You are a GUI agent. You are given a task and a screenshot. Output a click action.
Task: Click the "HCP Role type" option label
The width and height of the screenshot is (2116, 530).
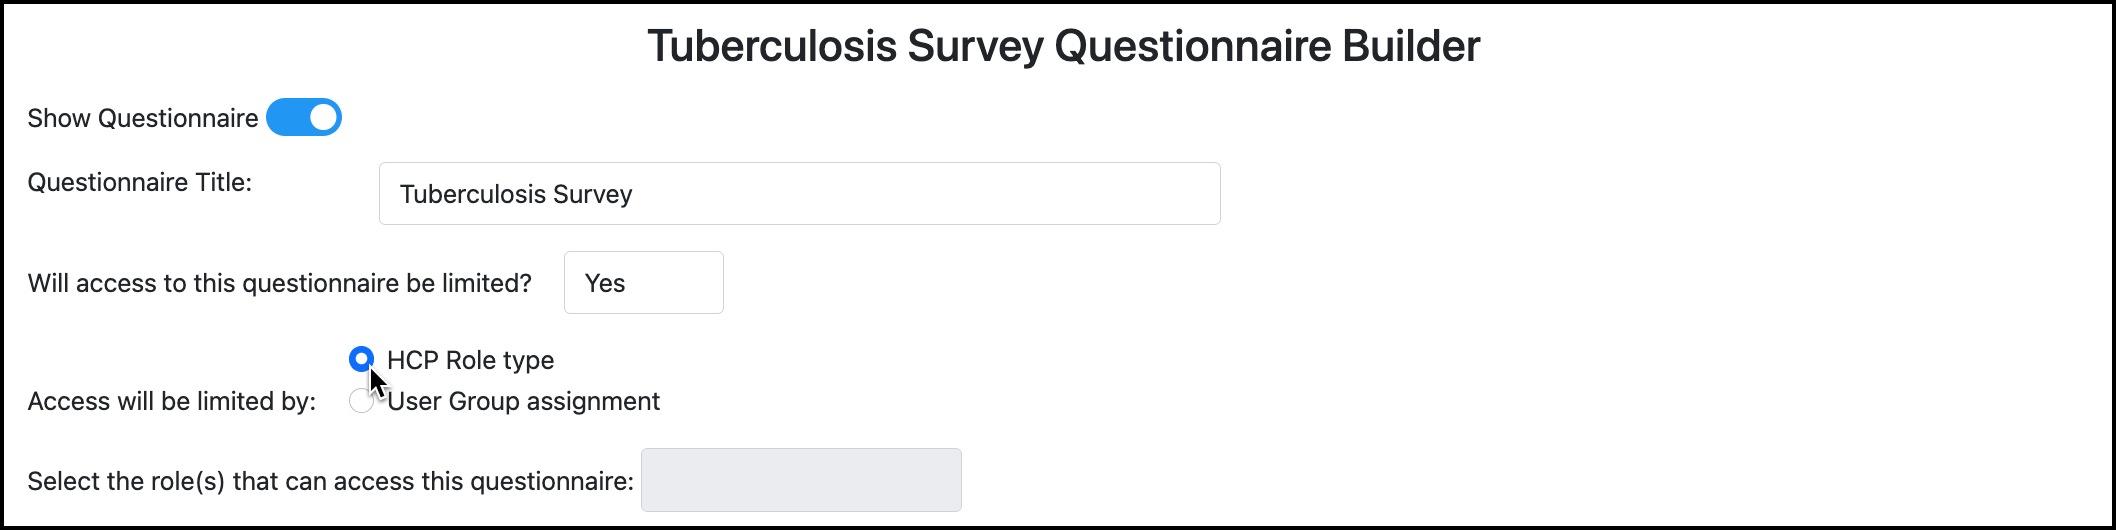470,360
